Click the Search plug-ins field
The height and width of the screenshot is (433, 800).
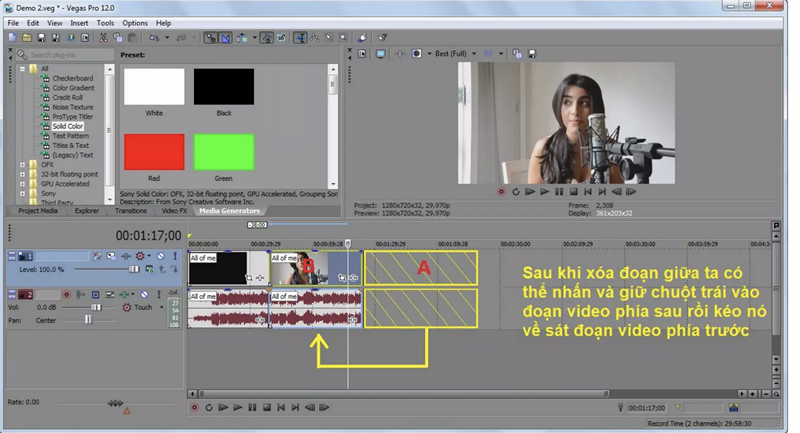65,55
